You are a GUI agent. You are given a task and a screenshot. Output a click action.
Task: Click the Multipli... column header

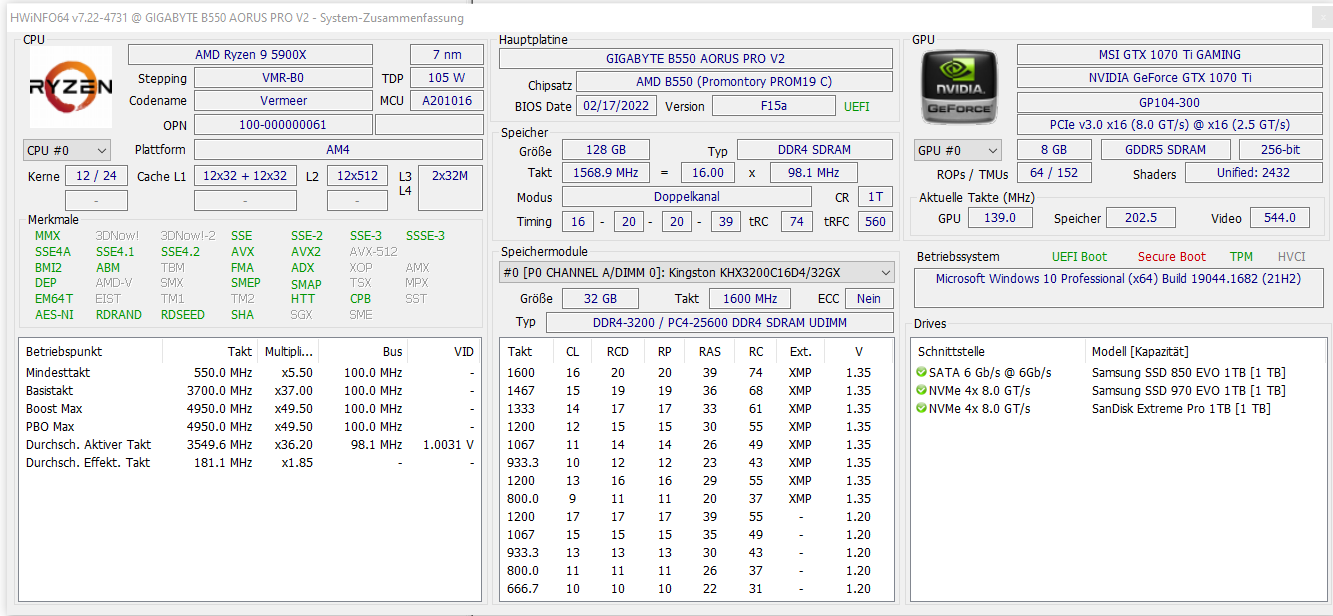pos(288,352)
